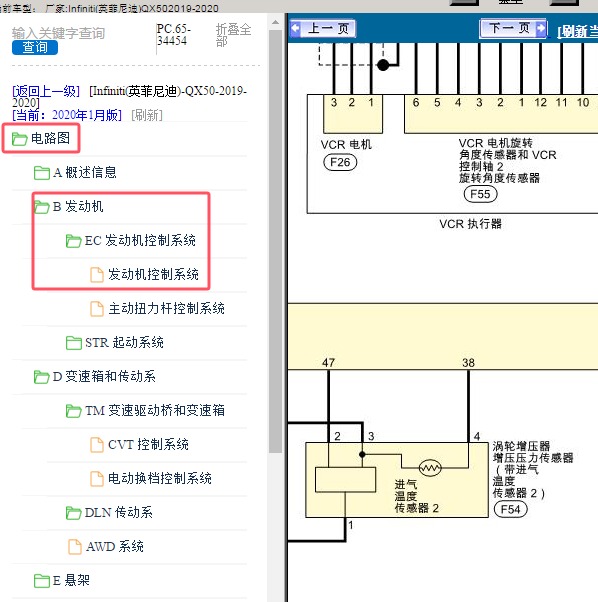This screenshot has width=598, height=602.
Task: Click the tree panel scrollbar up arrow
Action: [275, 22]
